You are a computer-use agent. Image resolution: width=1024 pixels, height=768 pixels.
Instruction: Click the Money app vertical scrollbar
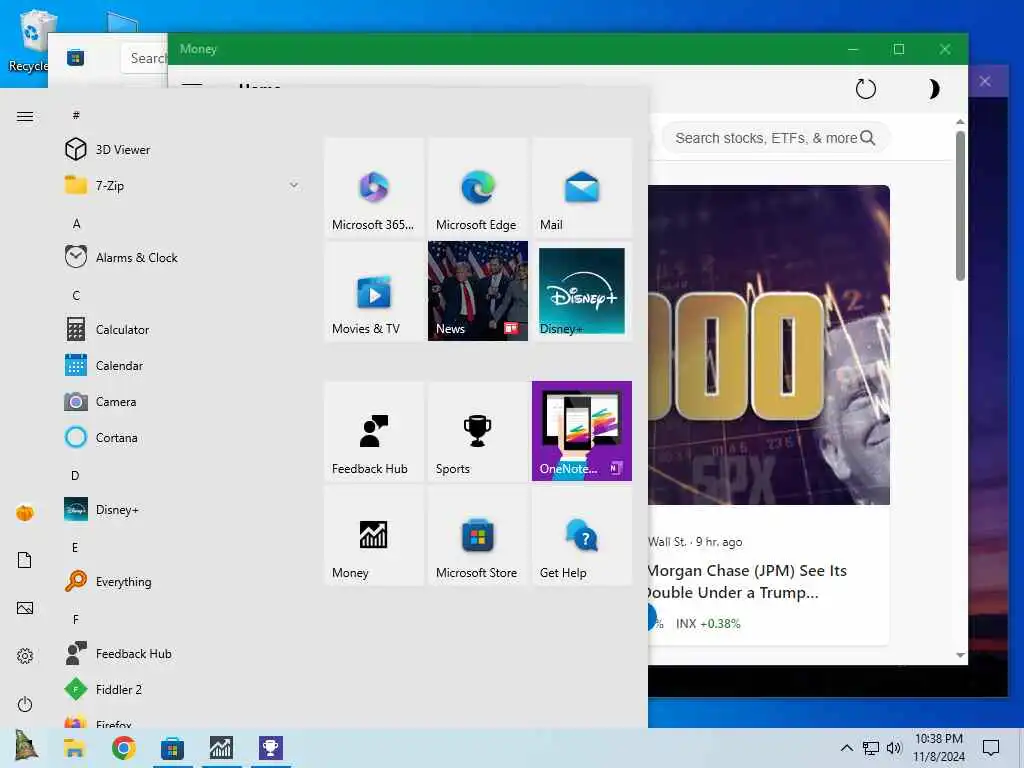click(x=960, y=206)
